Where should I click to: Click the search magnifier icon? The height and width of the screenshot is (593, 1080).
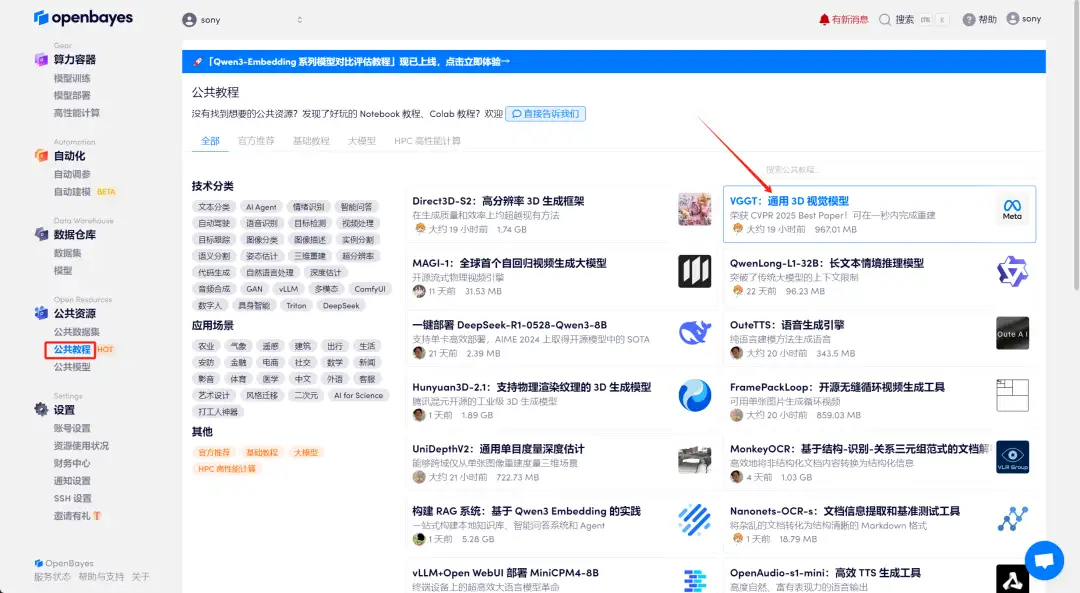point(885,19)
